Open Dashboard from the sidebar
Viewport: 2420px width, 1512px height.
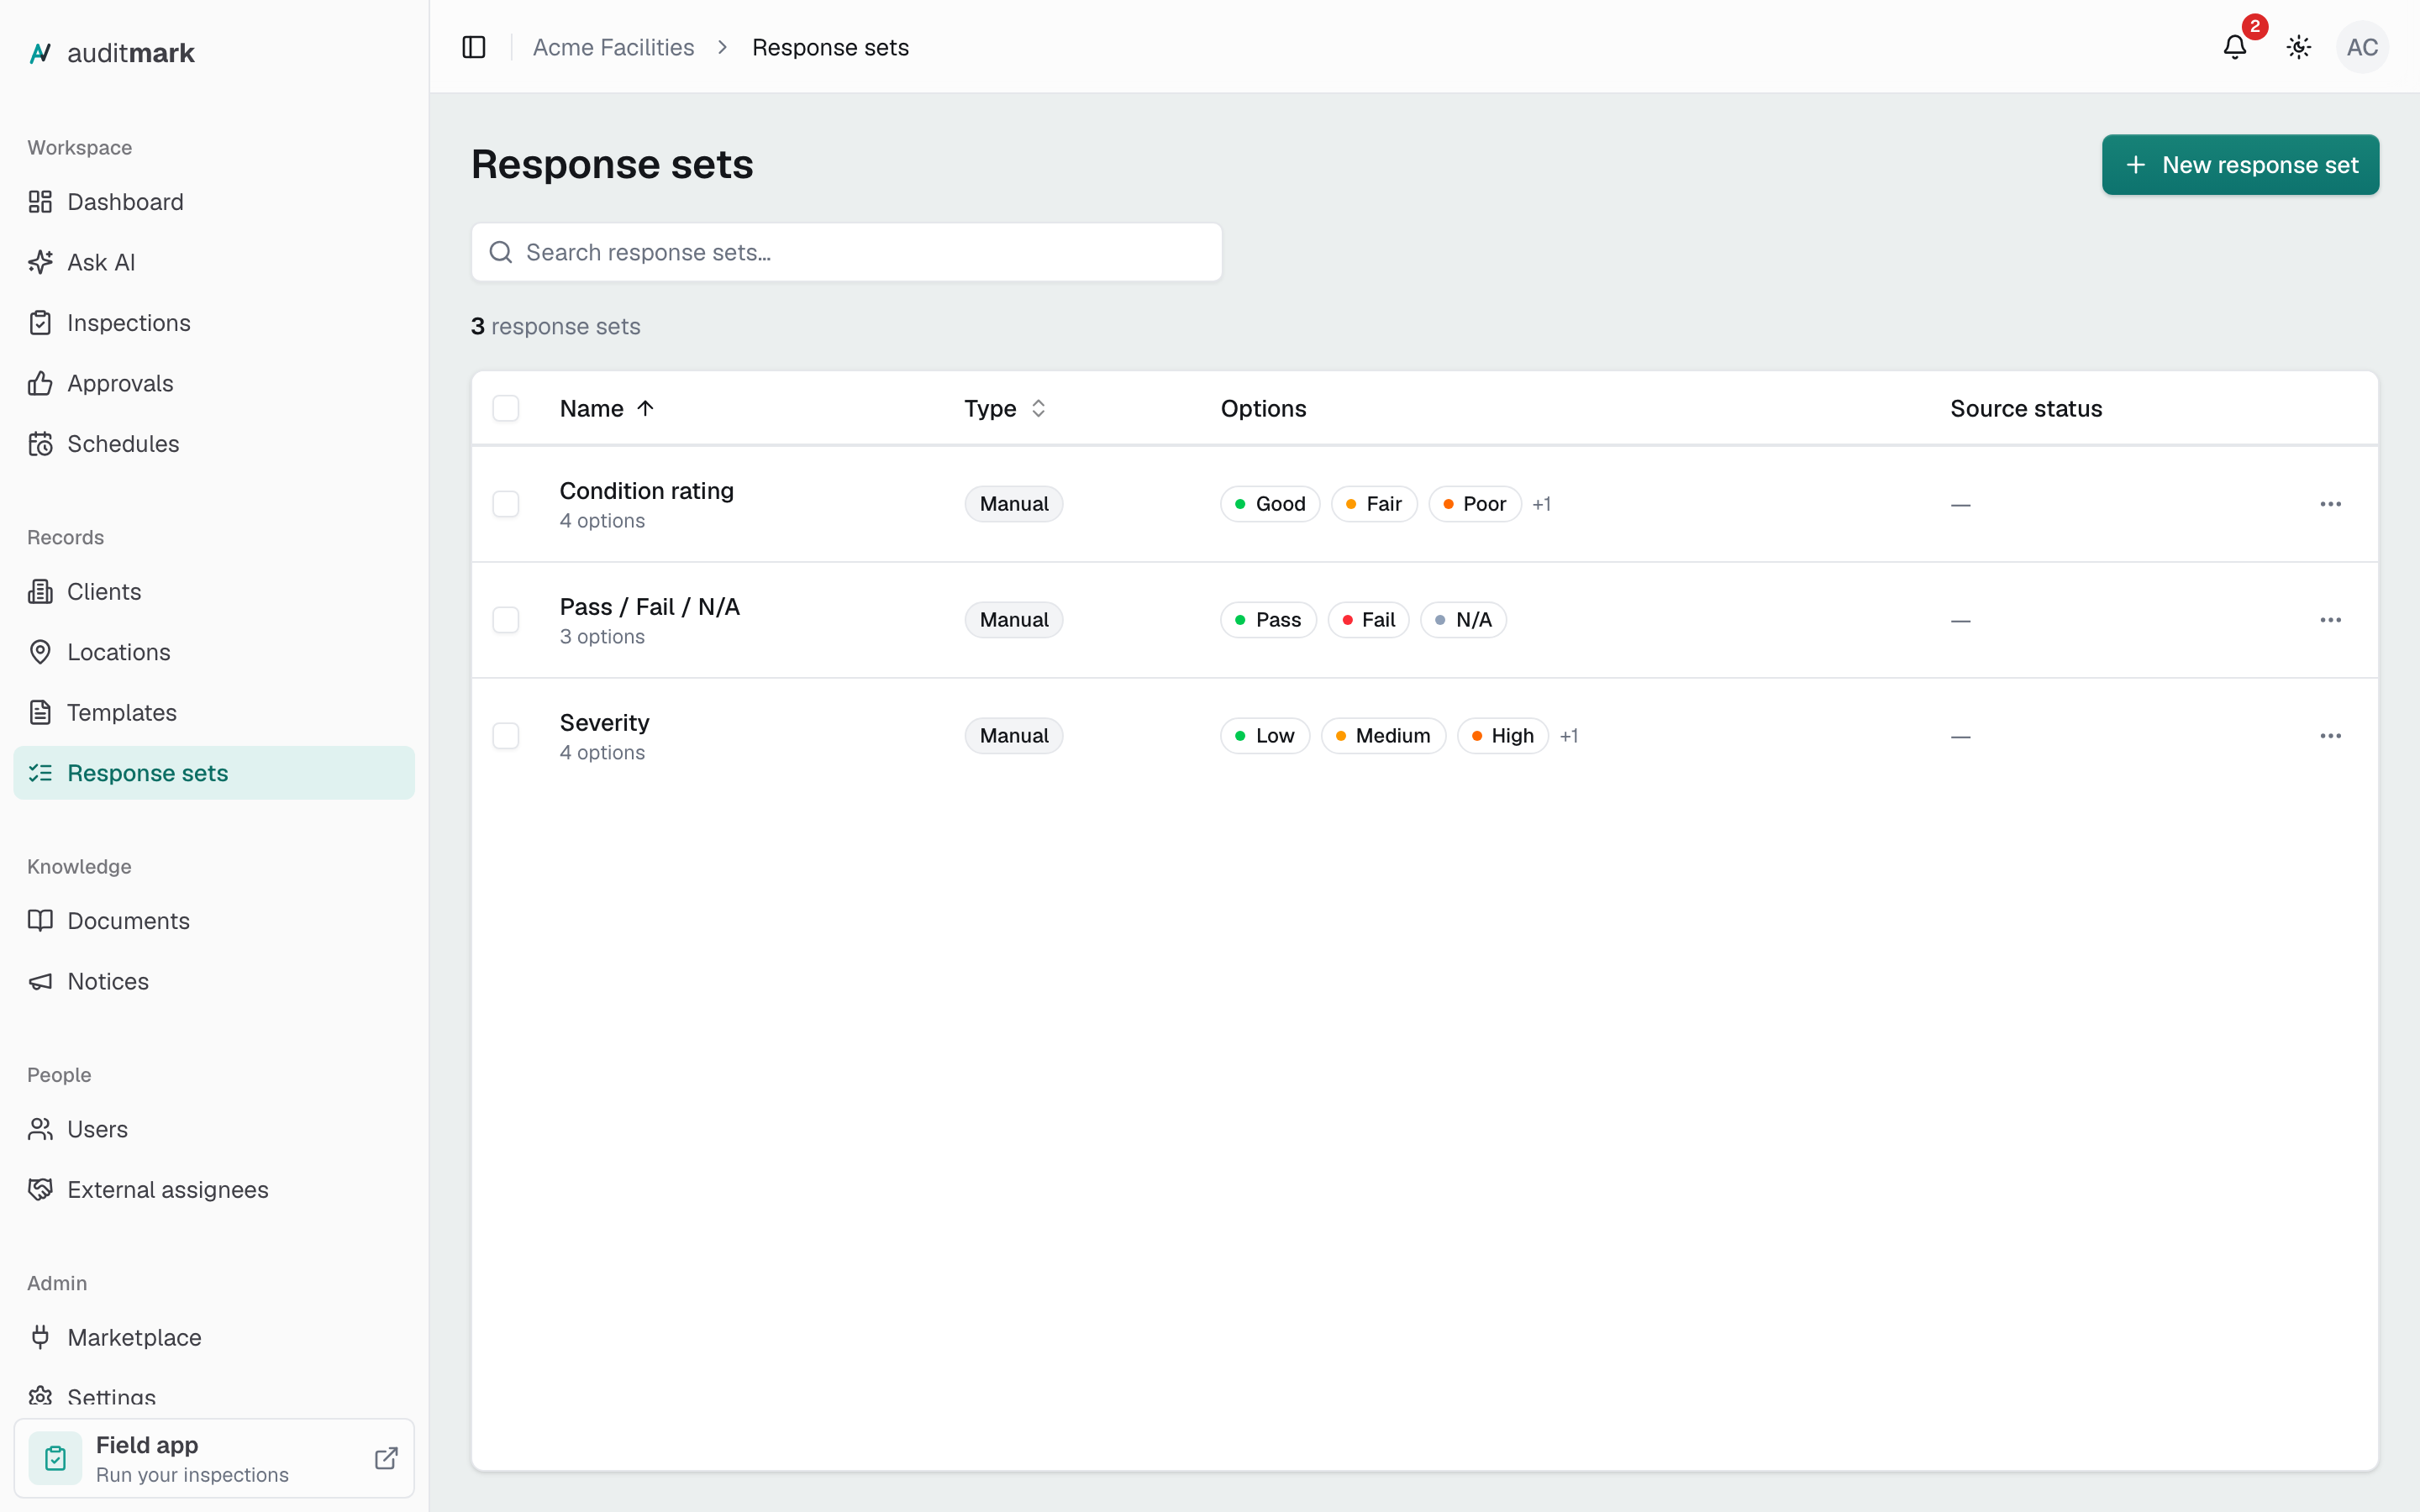click(214, 202)
